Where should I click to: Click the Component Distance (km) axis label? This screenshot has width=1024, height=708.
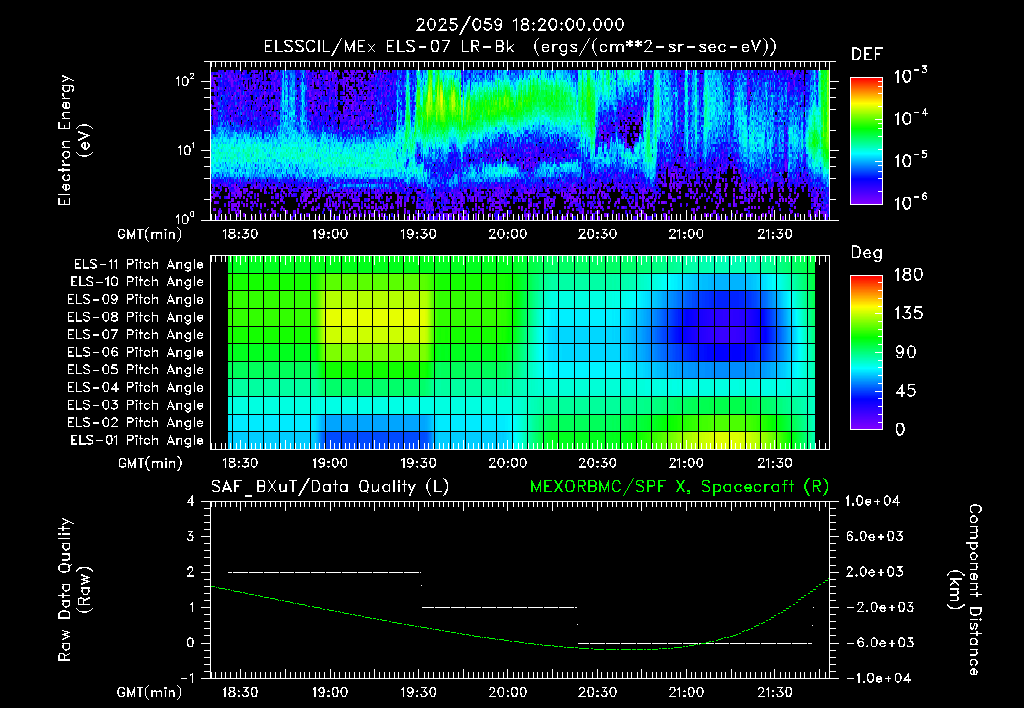[x=966, y=589]
